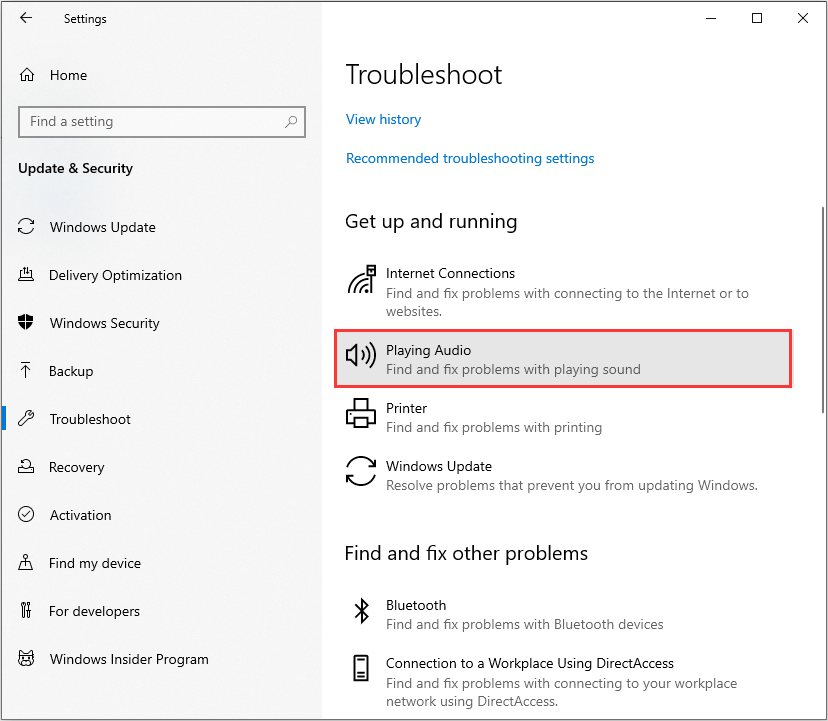Go to Activation settings
The width and height of the screenshot is (828, 721).
click(80, 515)
